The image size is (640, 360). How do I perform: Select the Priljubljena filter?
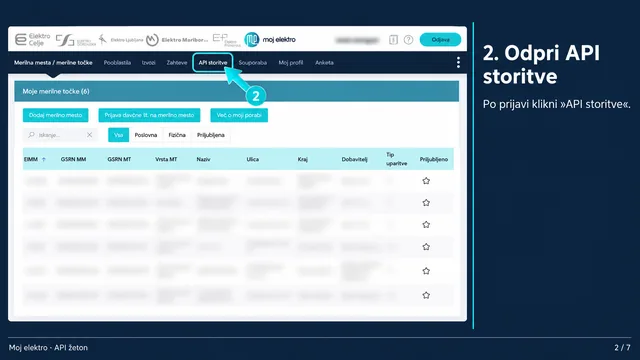[211, 135]
